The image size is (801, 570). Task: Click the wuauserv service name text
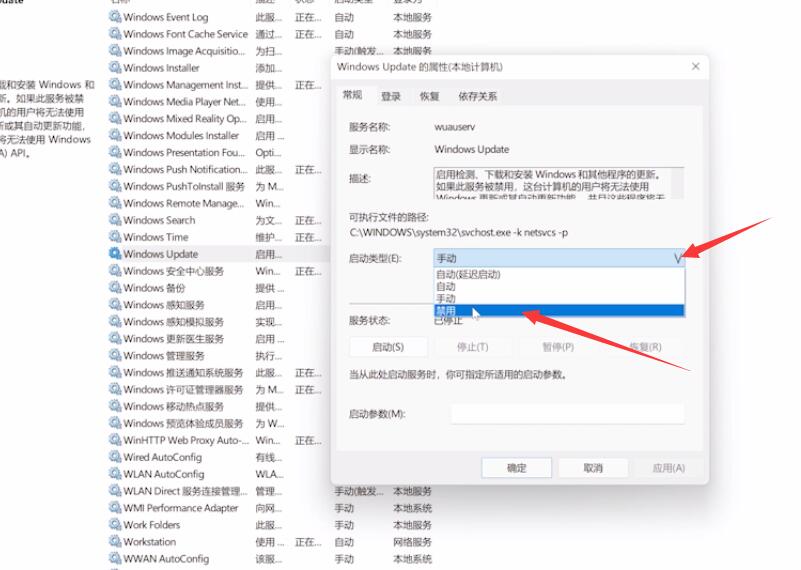(455, 127)
